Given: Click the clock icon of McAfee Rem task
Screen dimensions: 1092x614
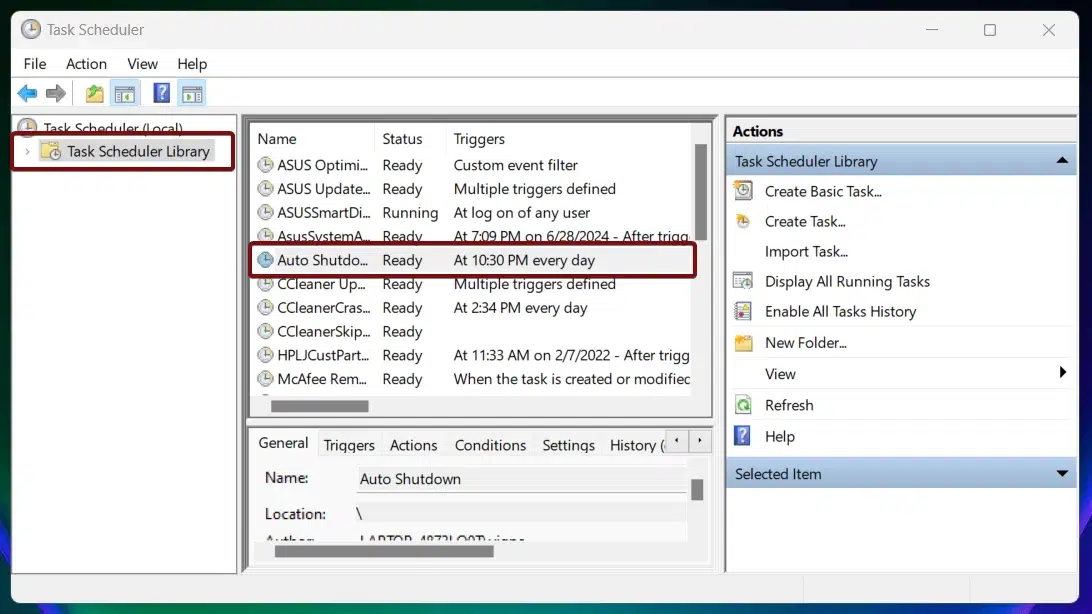Looking at the screenshot, I should pos(265,379).
